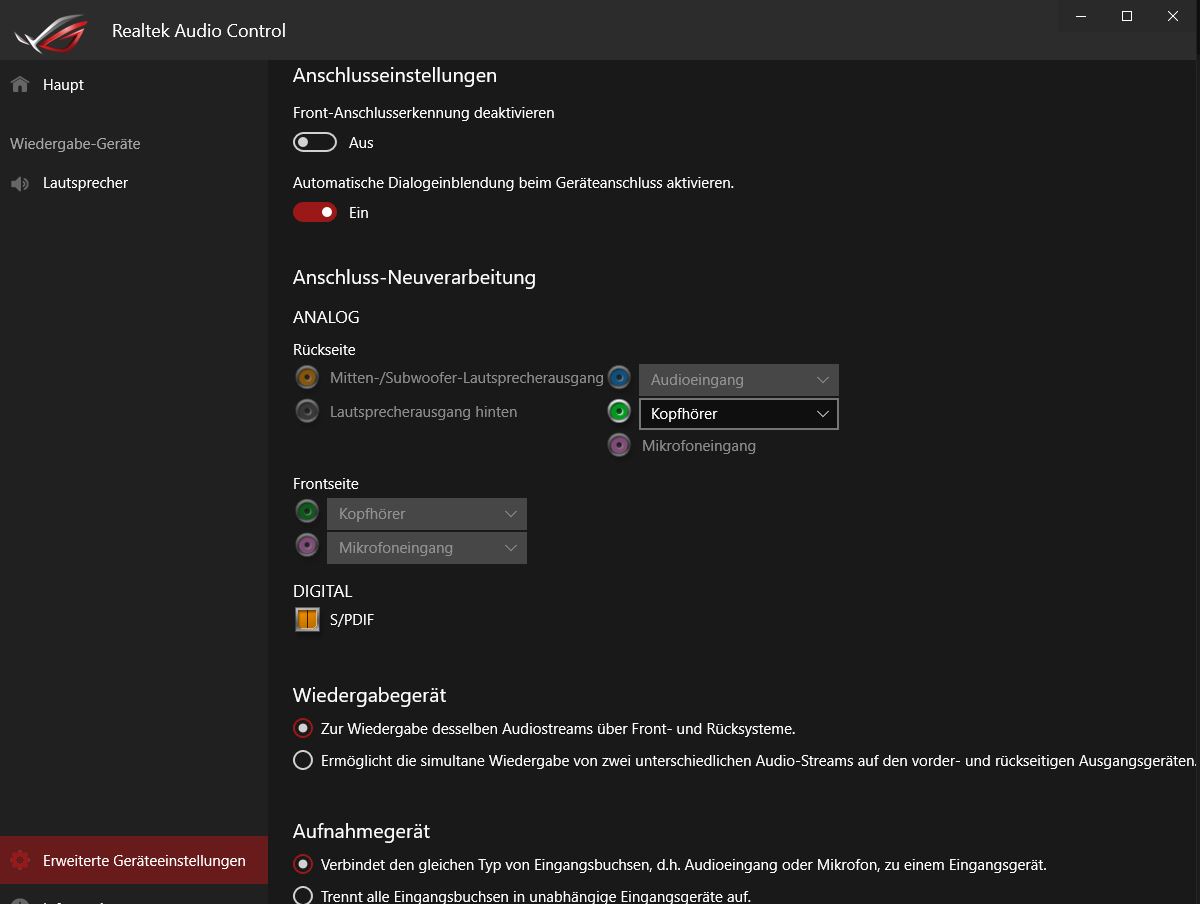Click the Aus label next to switch
Viewport: 1200px width, 904px height.
pos(361,143)
